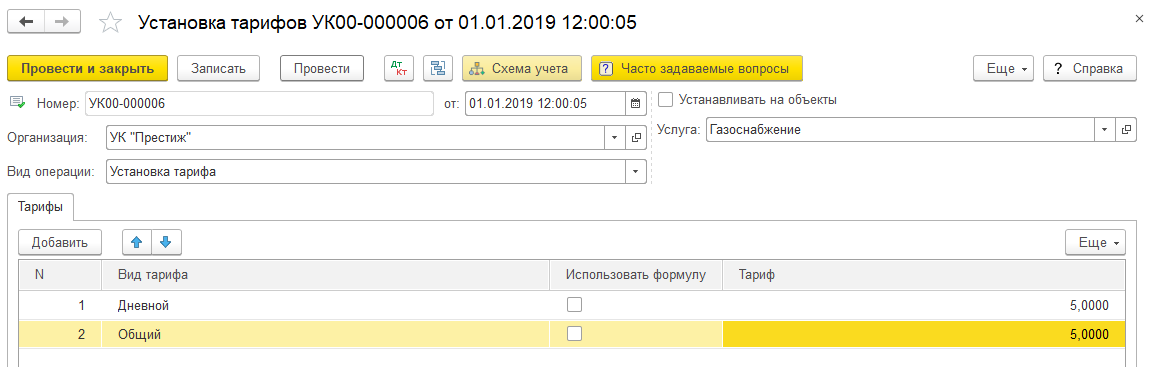Open Схема учета
The width and height of the screenshot is (1152, 367).
click(522, 68)
